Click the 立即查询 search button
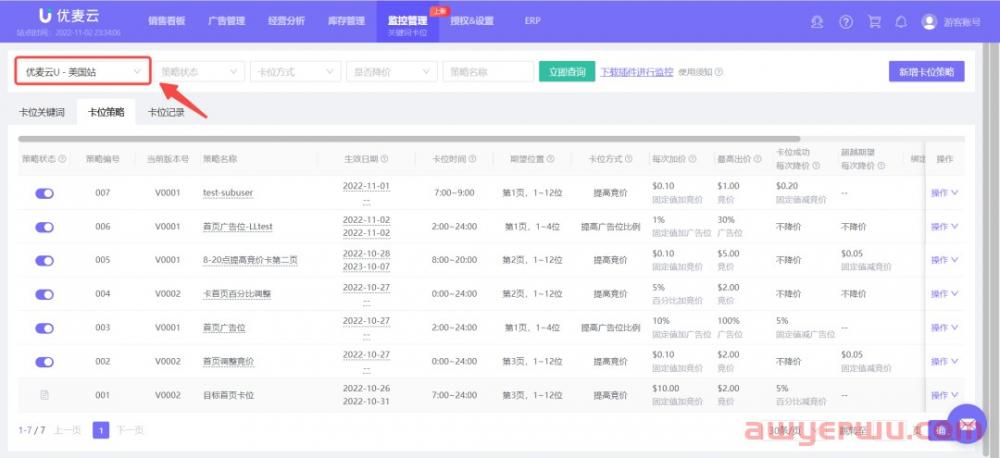This screenshot has width=1000, height=458. click(567, 72)
